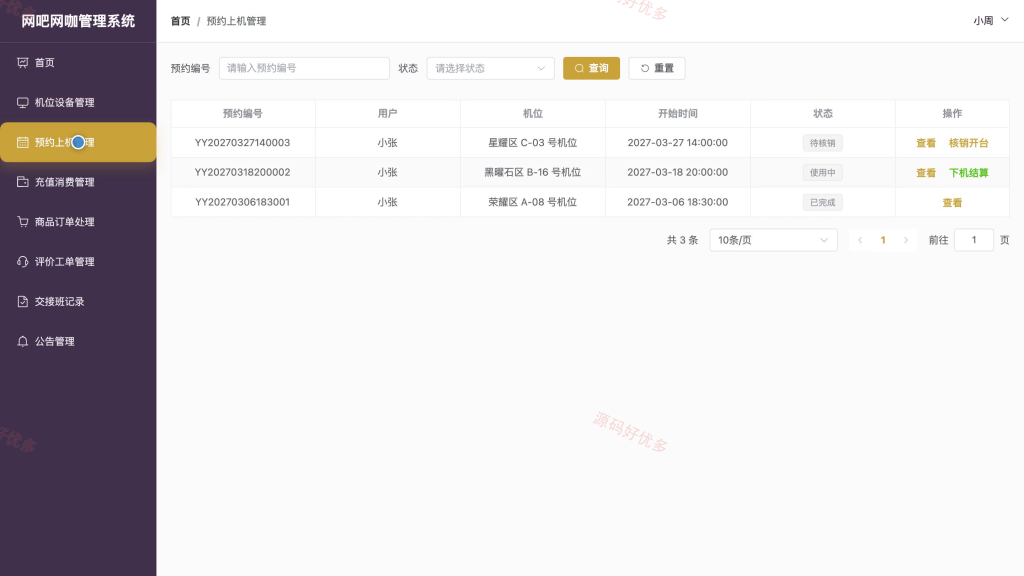Go to the previous page arrow
This screenshot has width=1024, height=576.
pyautogui.click(x=860, y=240)
